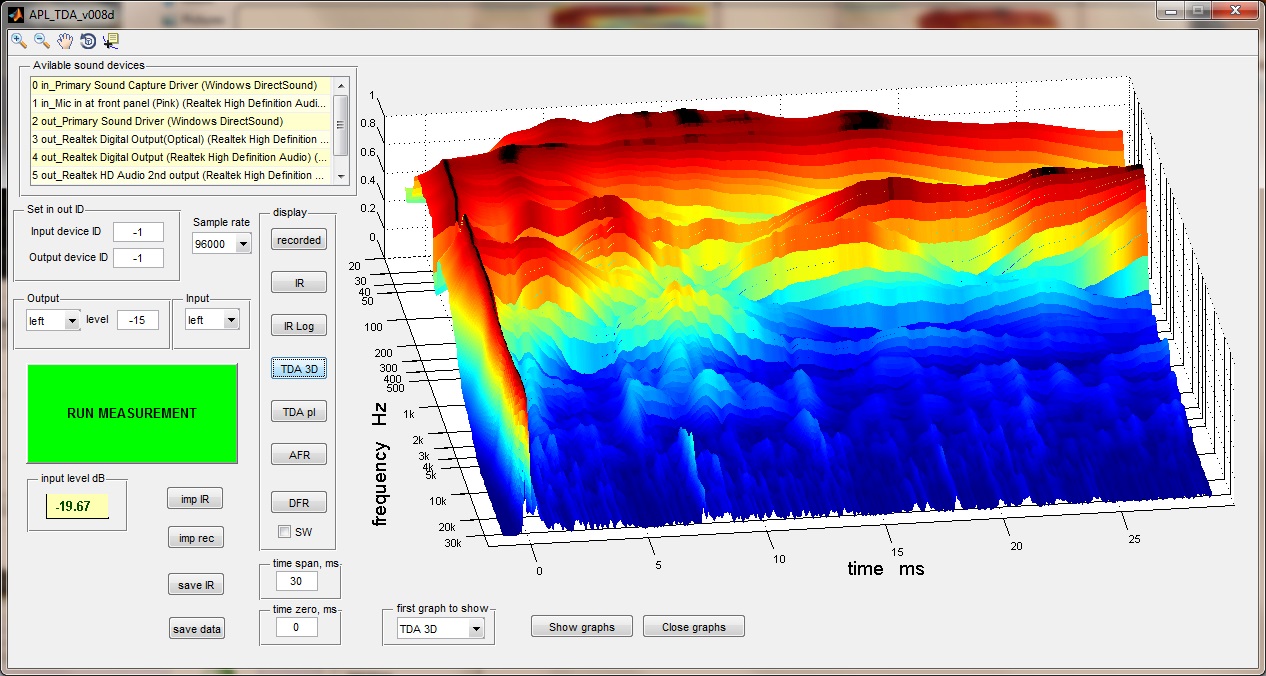Open the Input channel dropdown
Viewport: 1266px width, 676px height.
pyautogui.click(x=212, y=320)
